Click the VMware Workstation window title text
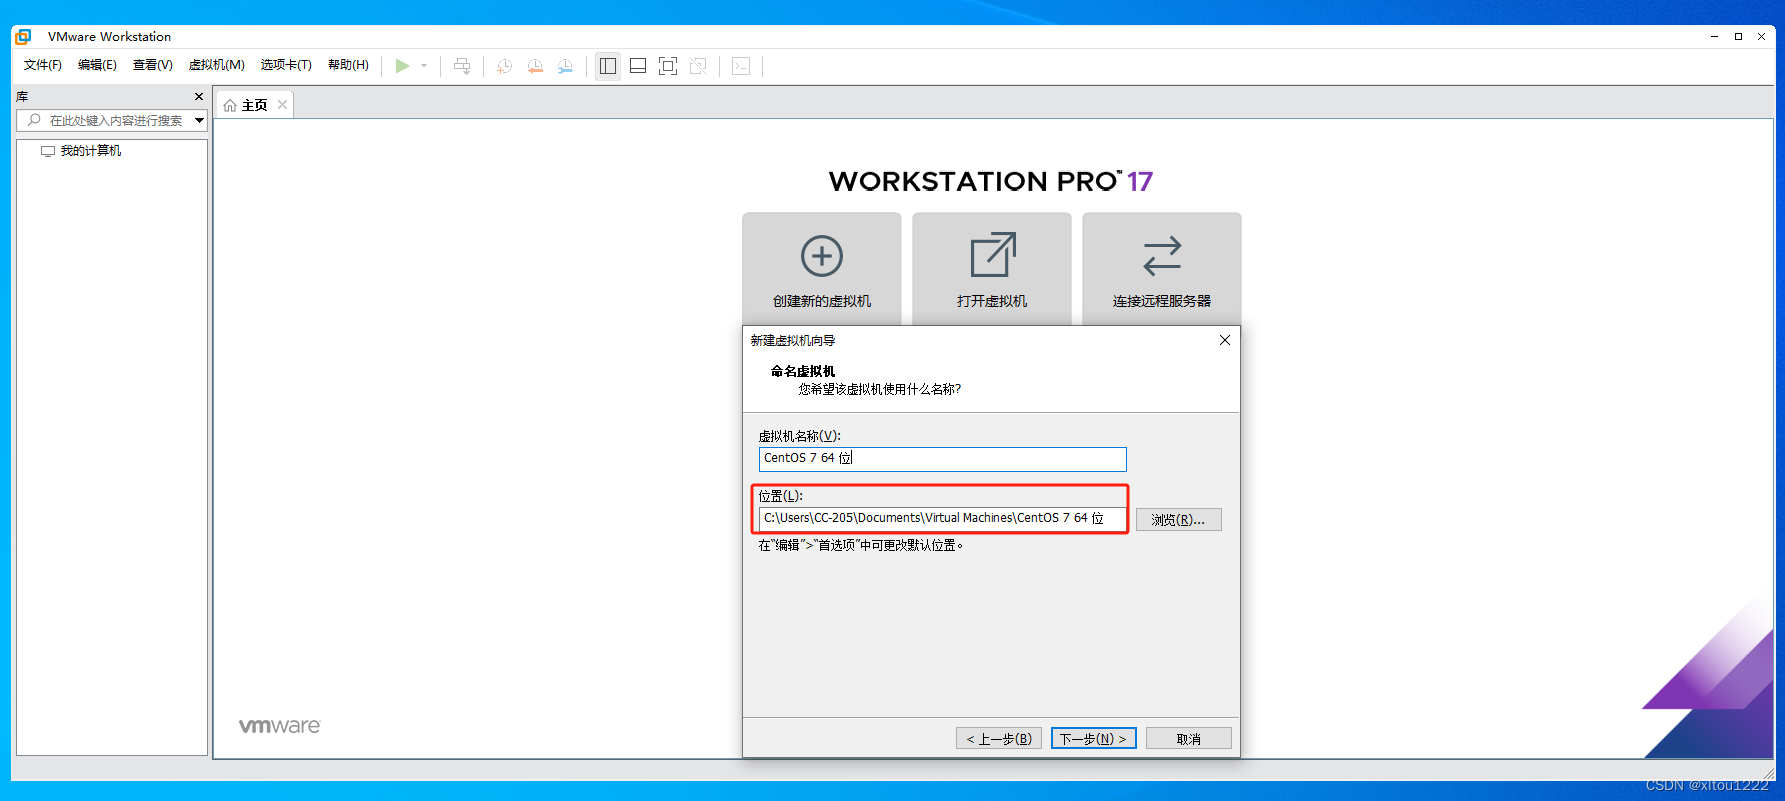Viewport: 1785px width, 801px height. coord(109,37)
